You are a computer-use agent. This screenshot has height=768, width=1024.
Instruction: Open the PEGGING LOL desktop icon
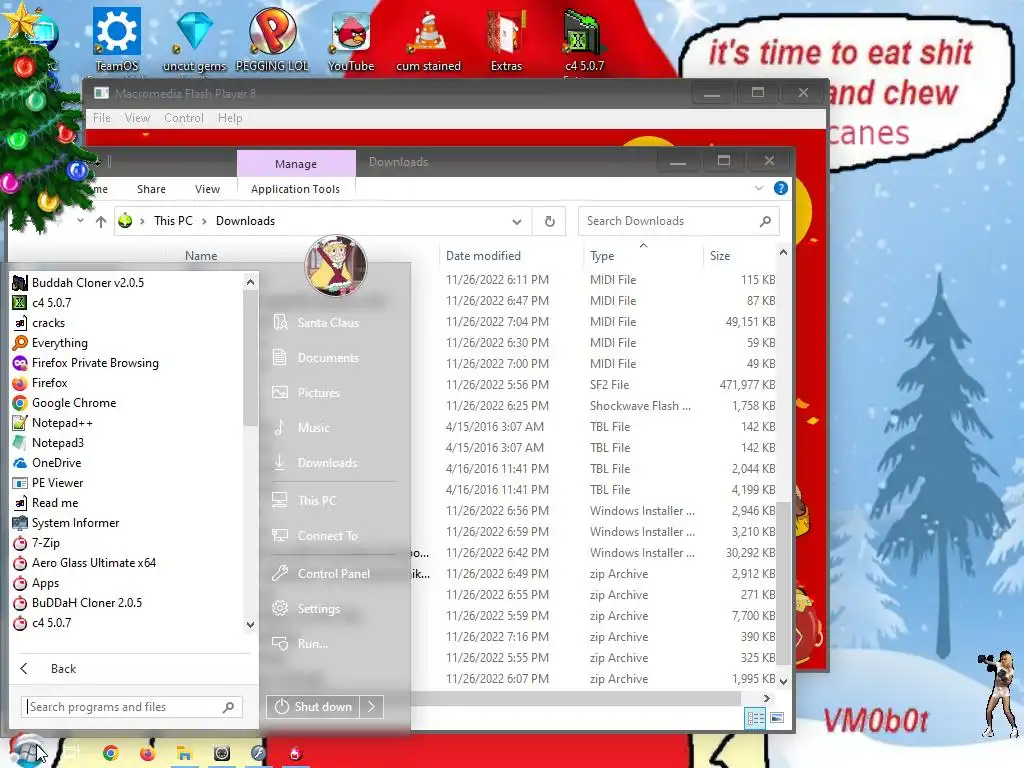272,39
